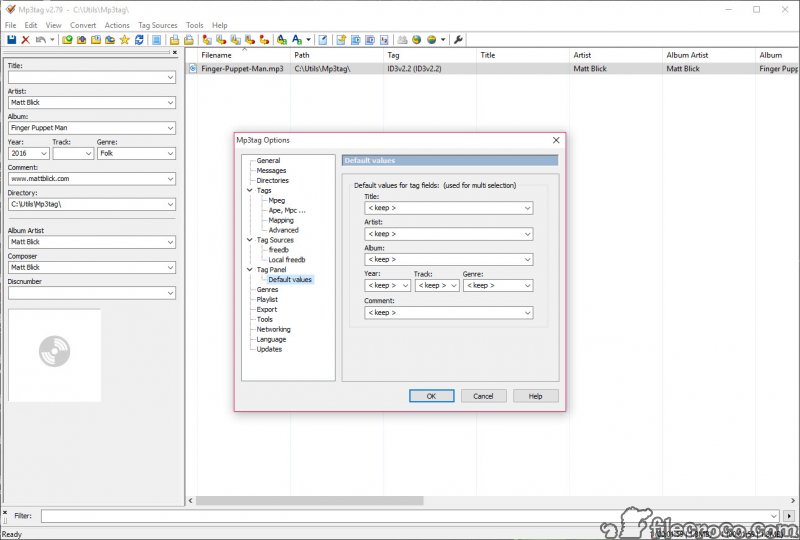Click the Paste tag icon
Viewport: 800px width, 540px height.
click(189, 40)
